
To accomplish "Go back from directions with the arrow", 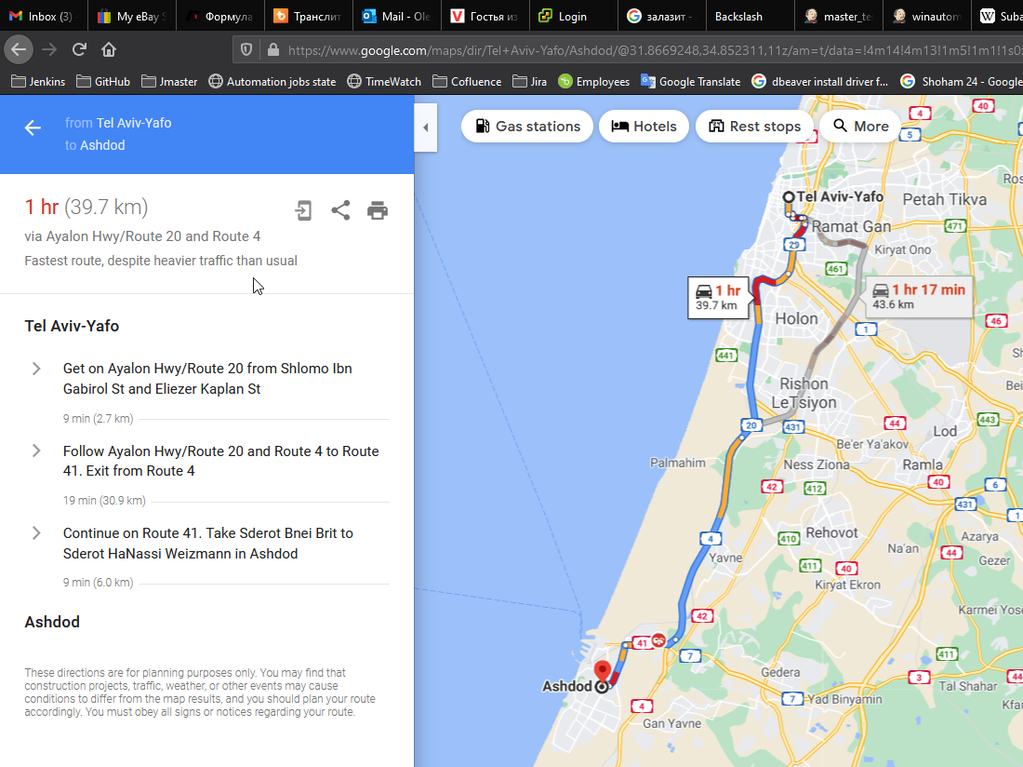I will coord(33,128).
